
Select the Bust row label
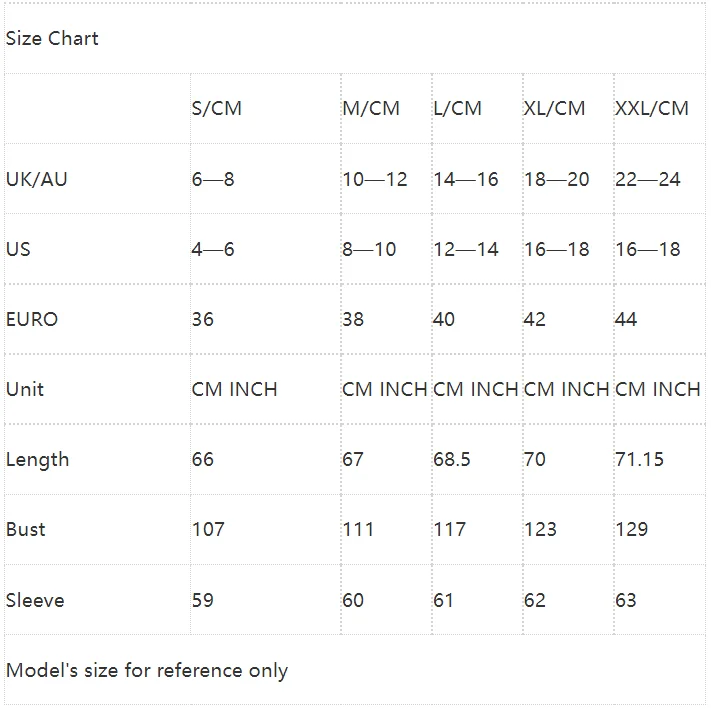(26, 529)
